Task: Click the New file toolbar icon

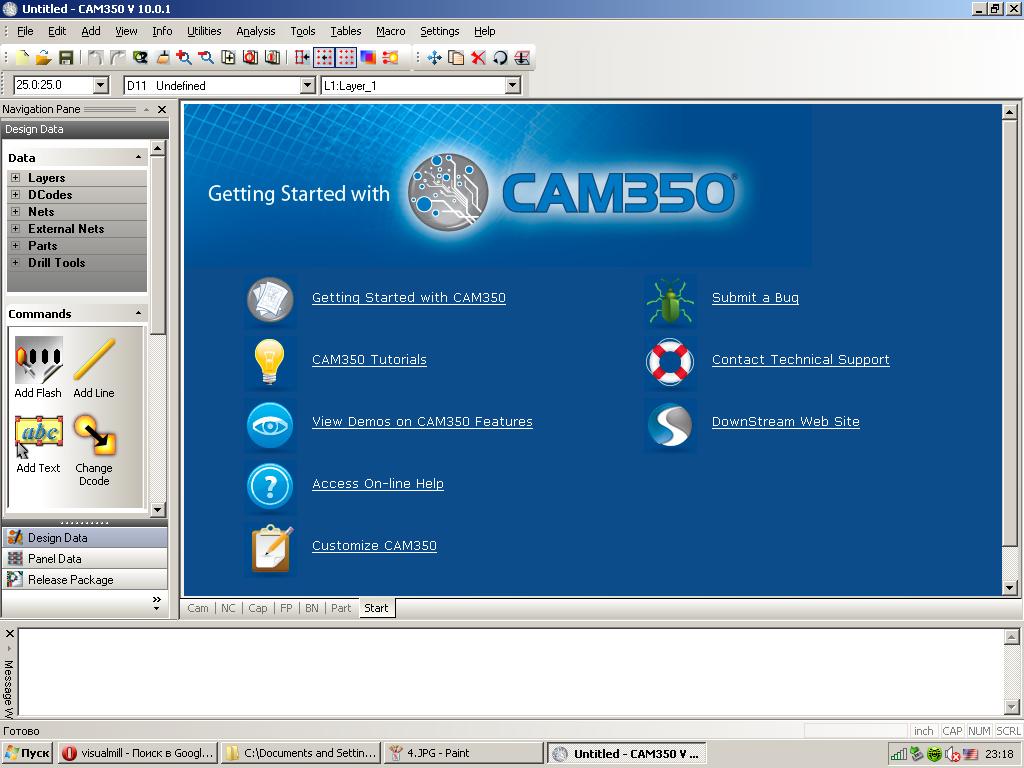Action: coord(22,57)
